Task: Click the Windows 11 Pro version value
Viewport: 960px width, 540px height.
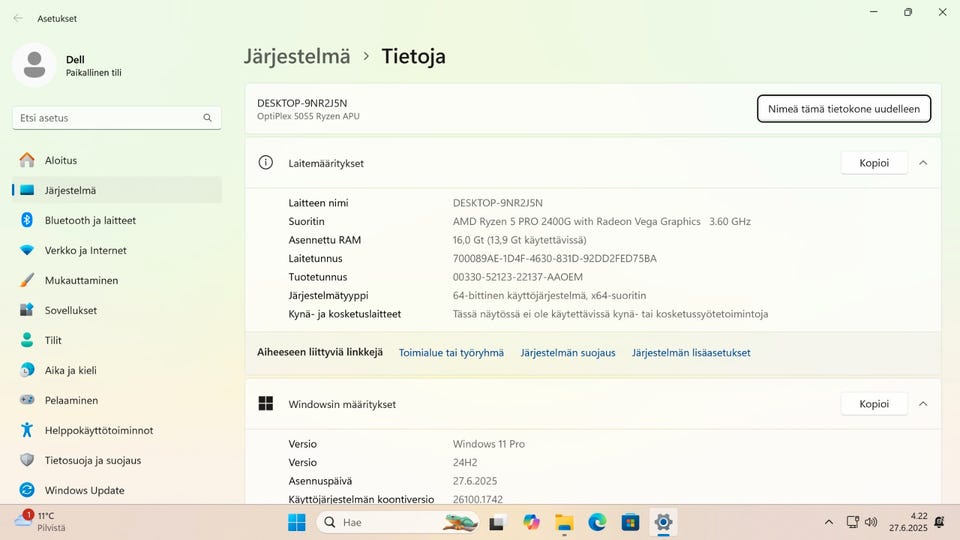Action: pyautogui.click(x=489, y=444)
